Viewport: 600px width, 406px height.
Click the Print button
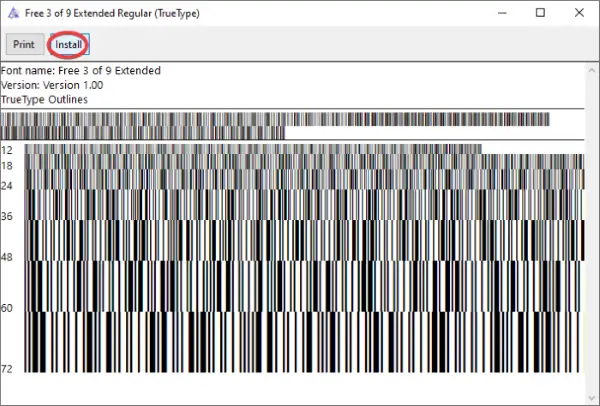click(24, 44)
